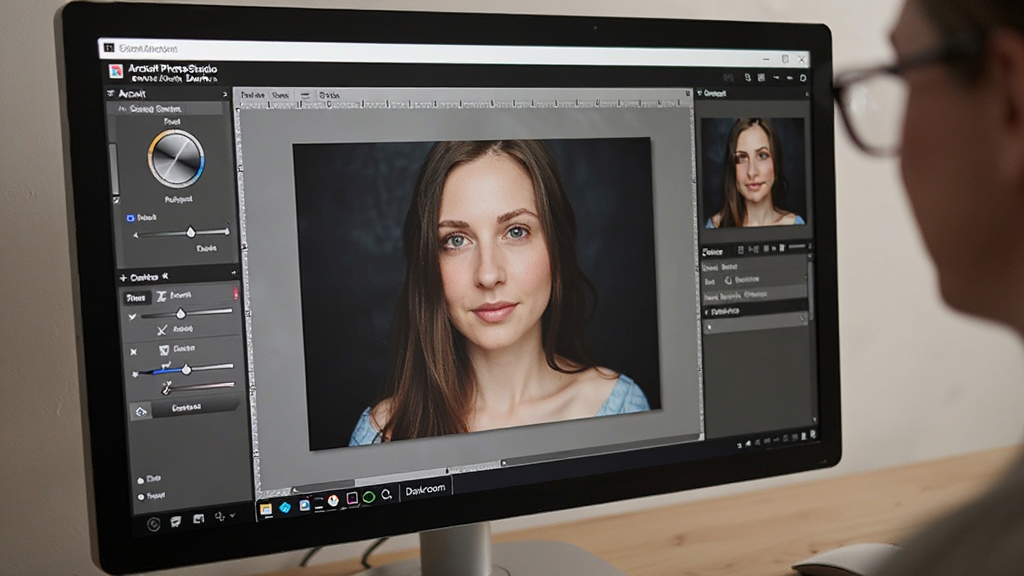Open the File Explorer taskbar icon
Viewport: 1024px width, 576px height.
[266, 509]
